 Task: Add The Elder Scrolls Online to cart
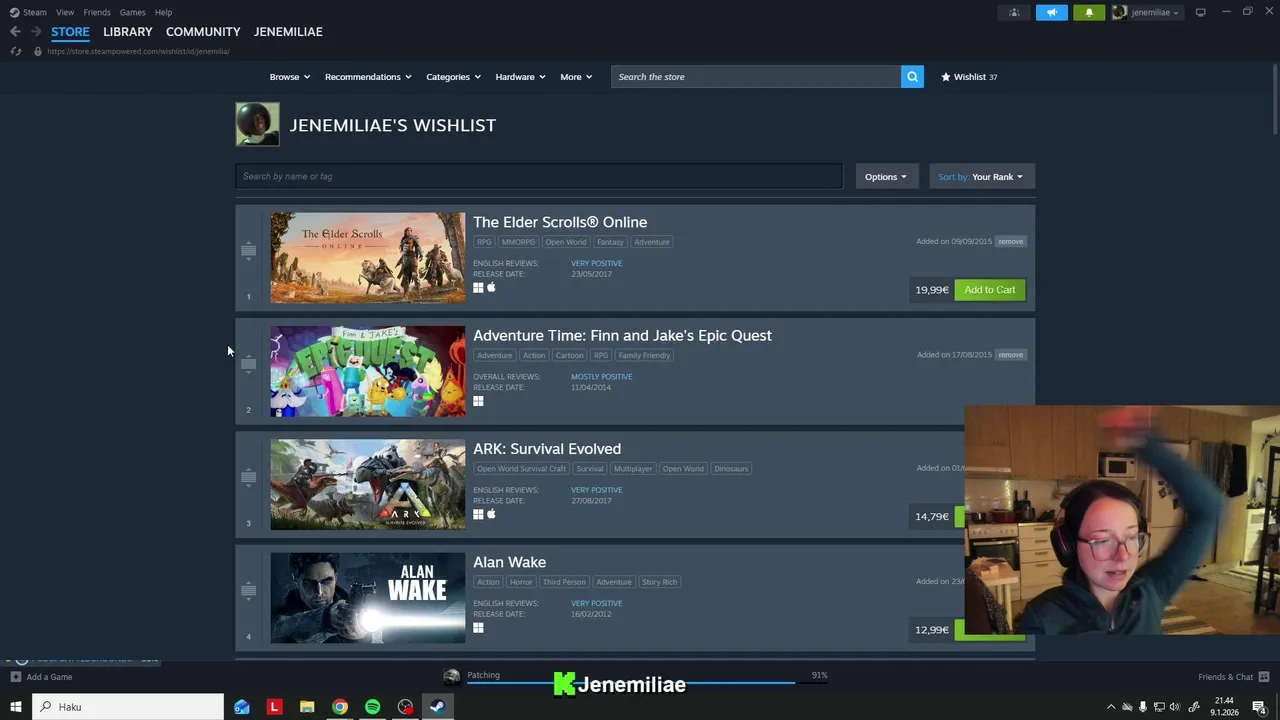pyautogui.click(x=990, y=290)
